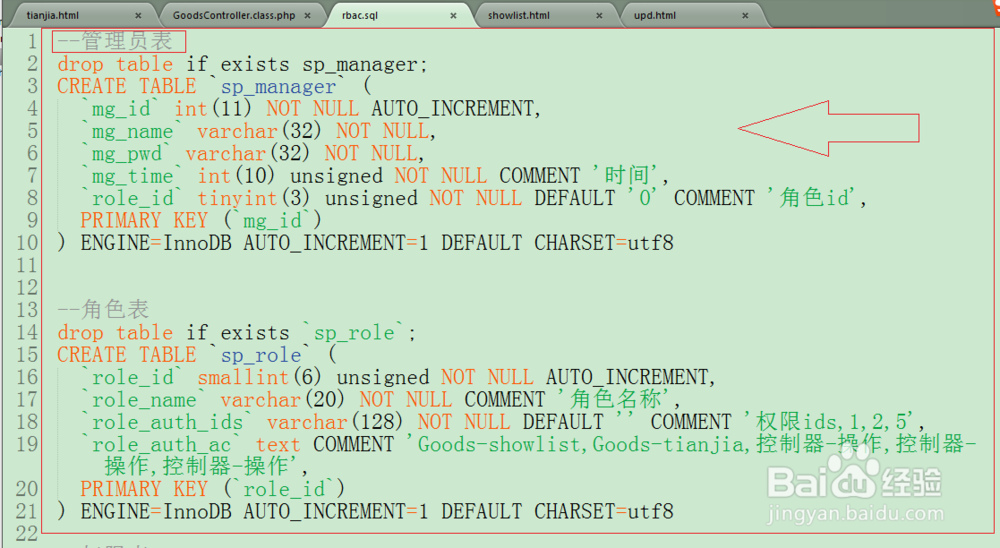Switch to the showlist.html tab
This screenshot has width=1000, height=548.
click(518, 15)
